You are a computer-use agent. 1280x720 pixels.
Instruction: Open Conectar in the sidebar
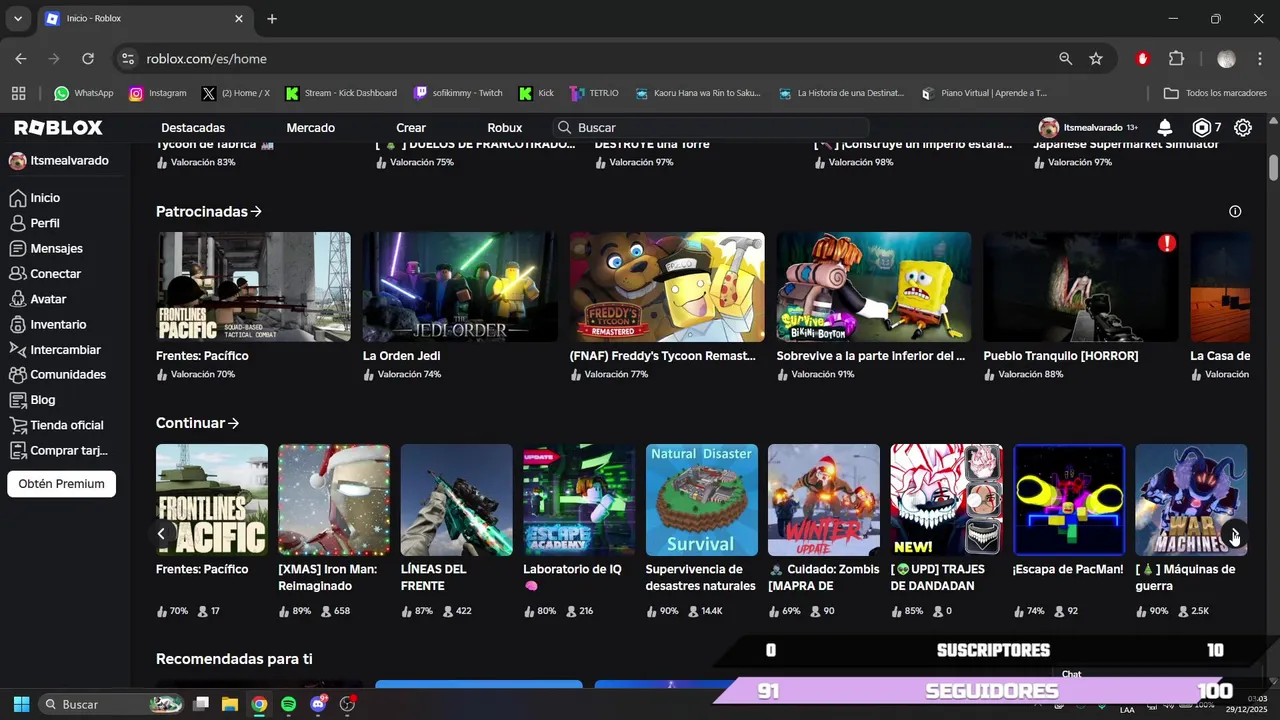[55, 274]
